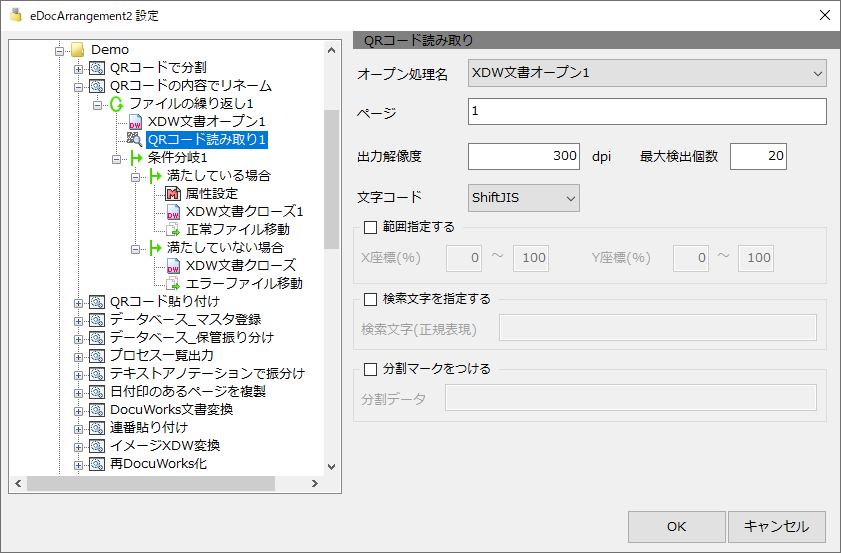Click the QRコード読み取り1 magnifier icon

click(134, 139)
